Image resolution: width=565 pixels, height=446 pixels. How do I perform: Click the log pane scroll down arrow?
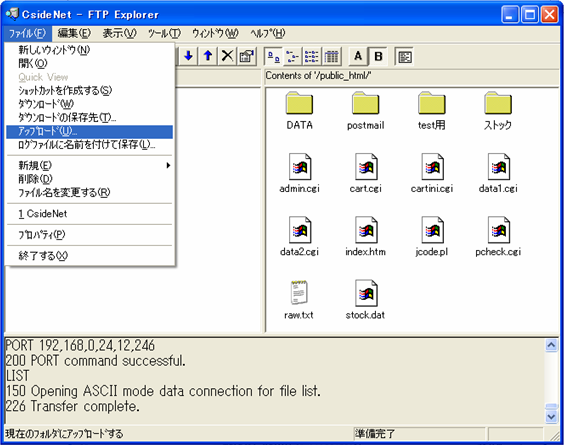[551, 417]
